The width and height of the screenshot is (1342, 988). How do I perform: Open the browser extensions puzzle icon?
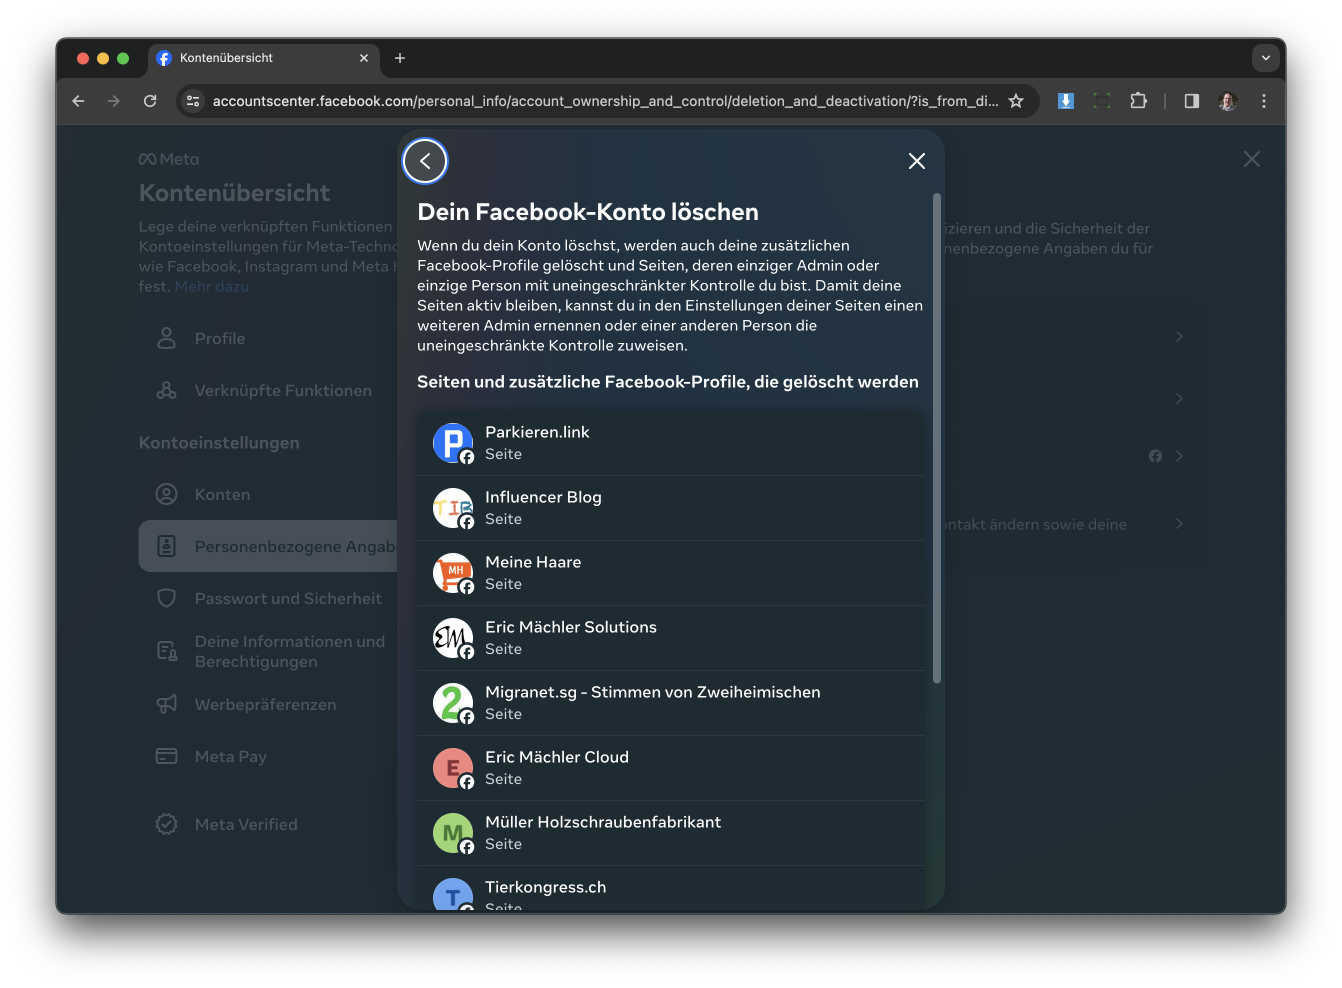pos(1138,101)
